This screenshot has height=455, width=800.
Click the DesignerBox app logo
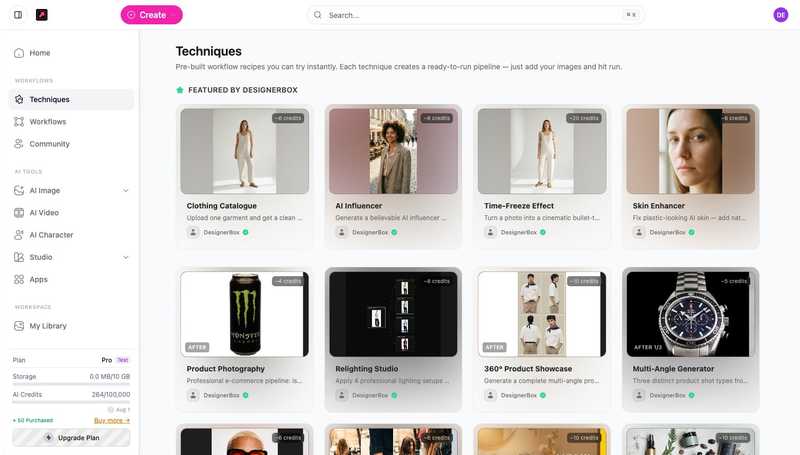42,15
